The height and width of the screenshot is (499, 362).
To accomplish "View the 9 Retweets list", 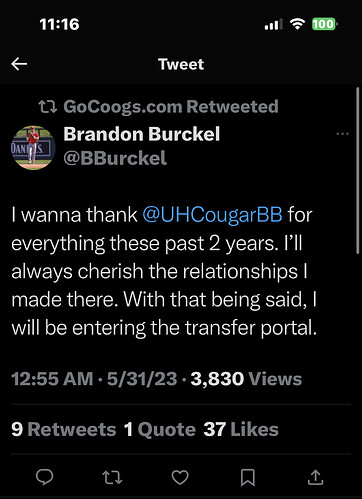I will pyautogui.click(x=64, y=429).
